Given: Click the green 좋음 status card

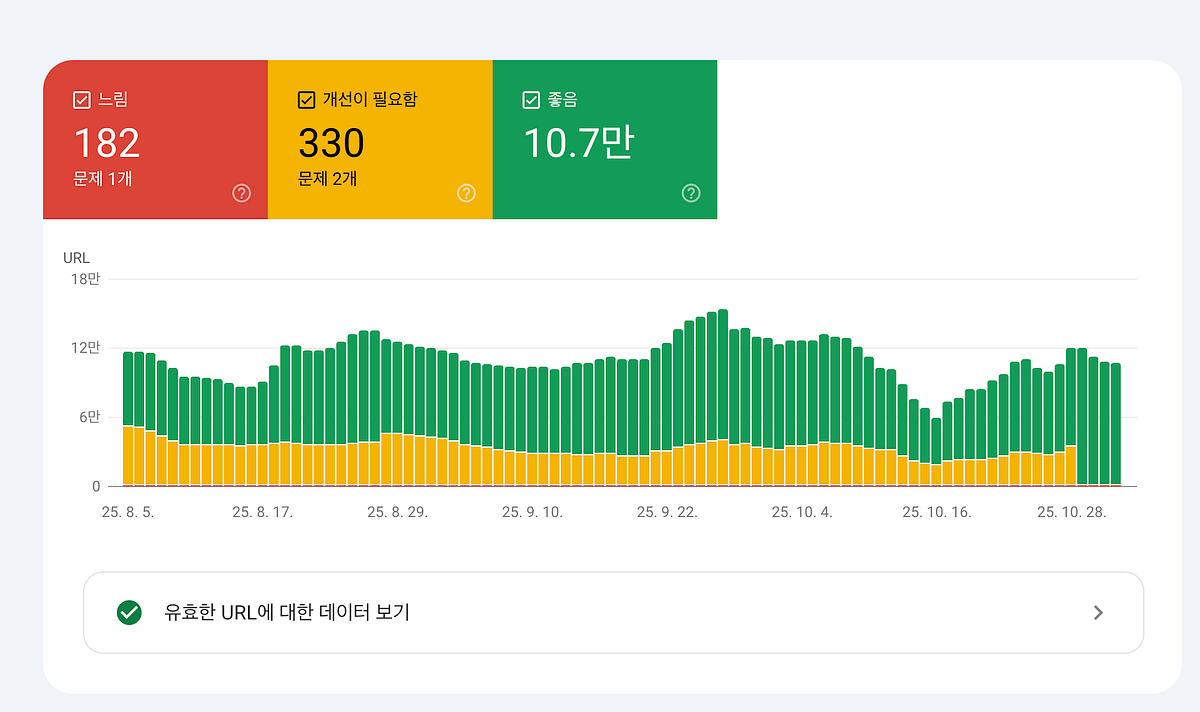Looking at the screenshot, I should [605, 140].
